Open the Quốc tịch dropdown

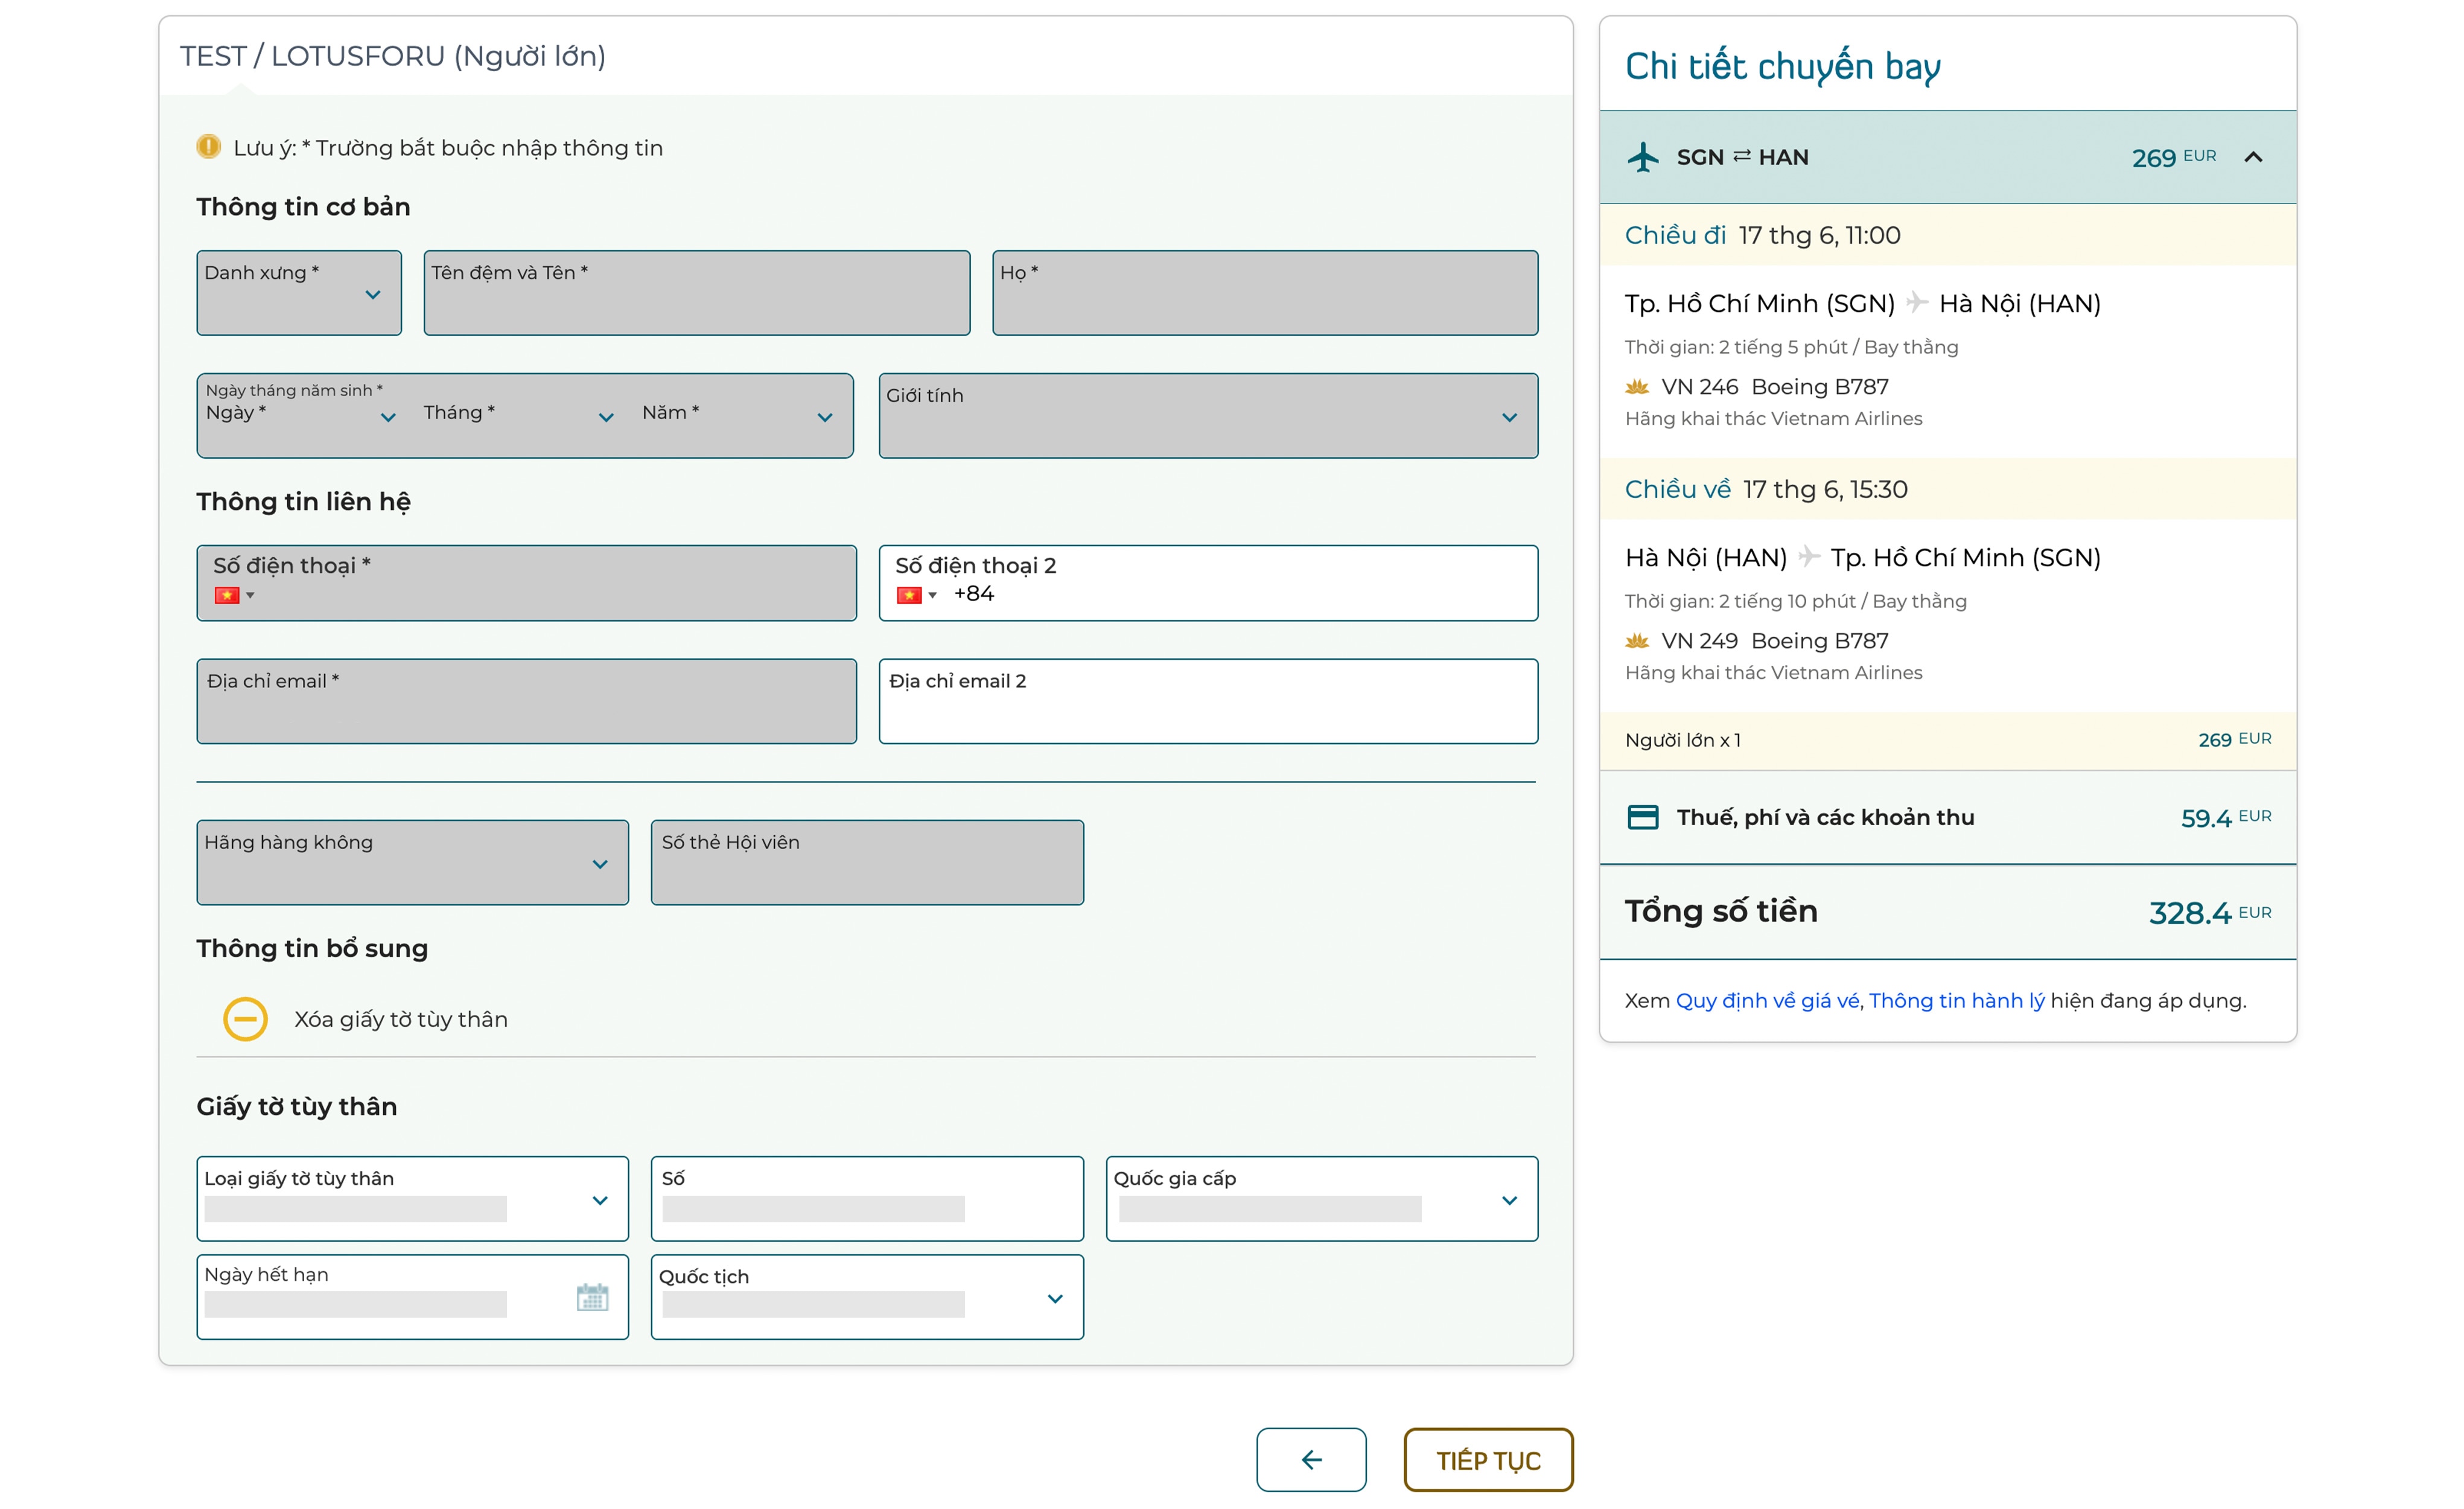pyautogui.click(x=867, y=1297)
